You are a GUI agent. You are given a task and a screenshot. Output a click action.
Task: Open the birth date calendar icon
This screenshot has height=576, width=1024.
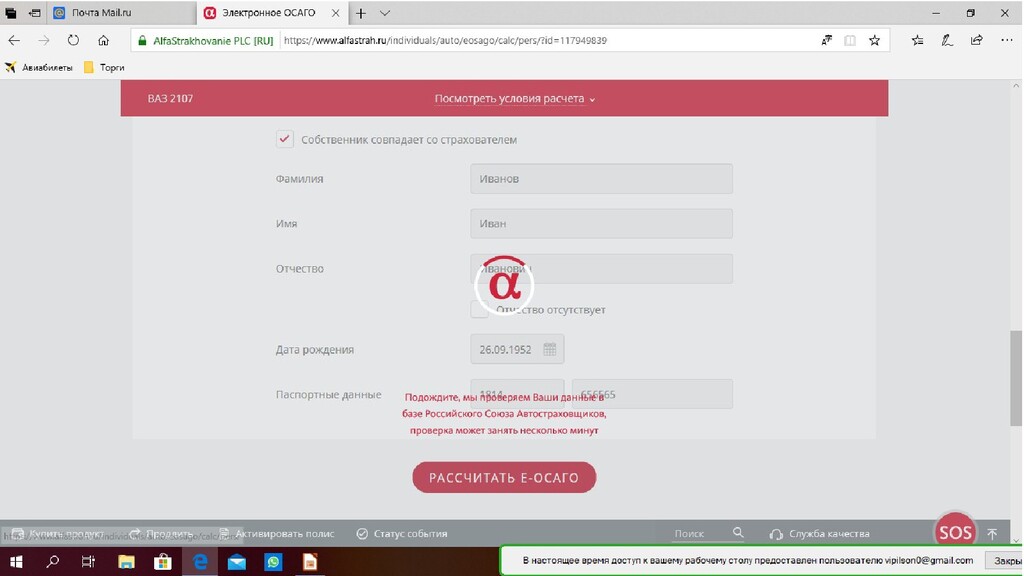pyautogui.click(x=550, y=349)
